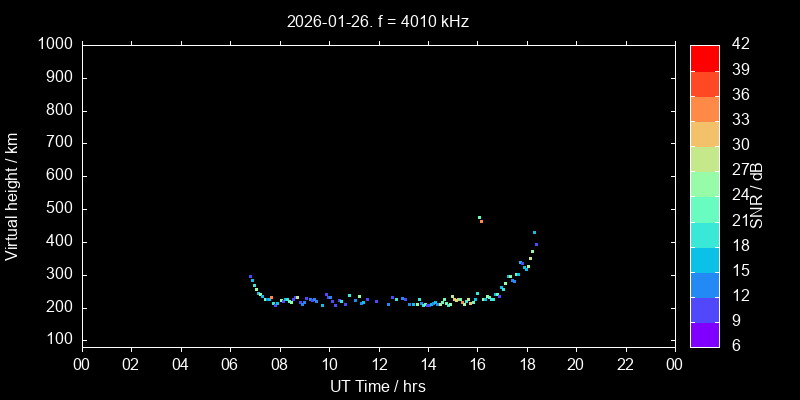This screenshot has width=800, height=400.
Task: Click the red 39–42 dB colorbar segment
Action: (x=704, y=57)
